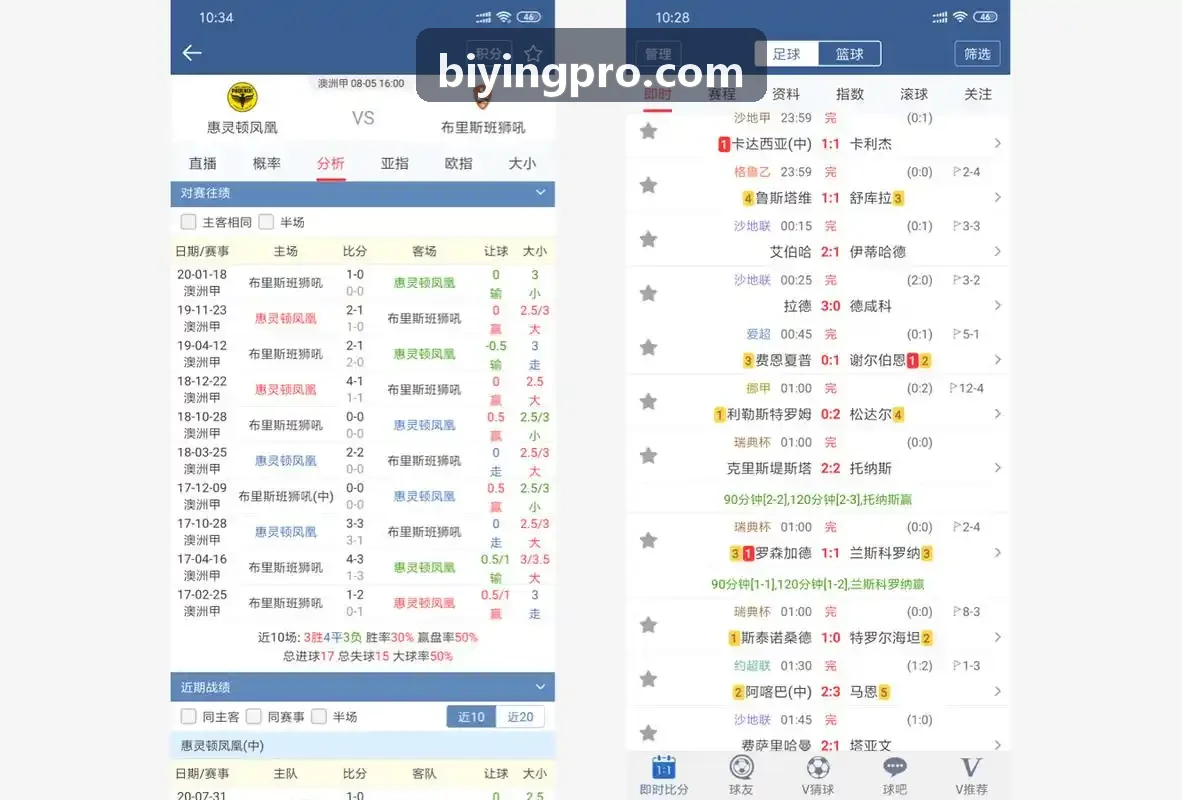Image resolution: width=1182 pixels, height=800 pixels.
Task: Open 罗森加德 vs 兰斯科罗纳 details chevron
Action: click(997, 553)
